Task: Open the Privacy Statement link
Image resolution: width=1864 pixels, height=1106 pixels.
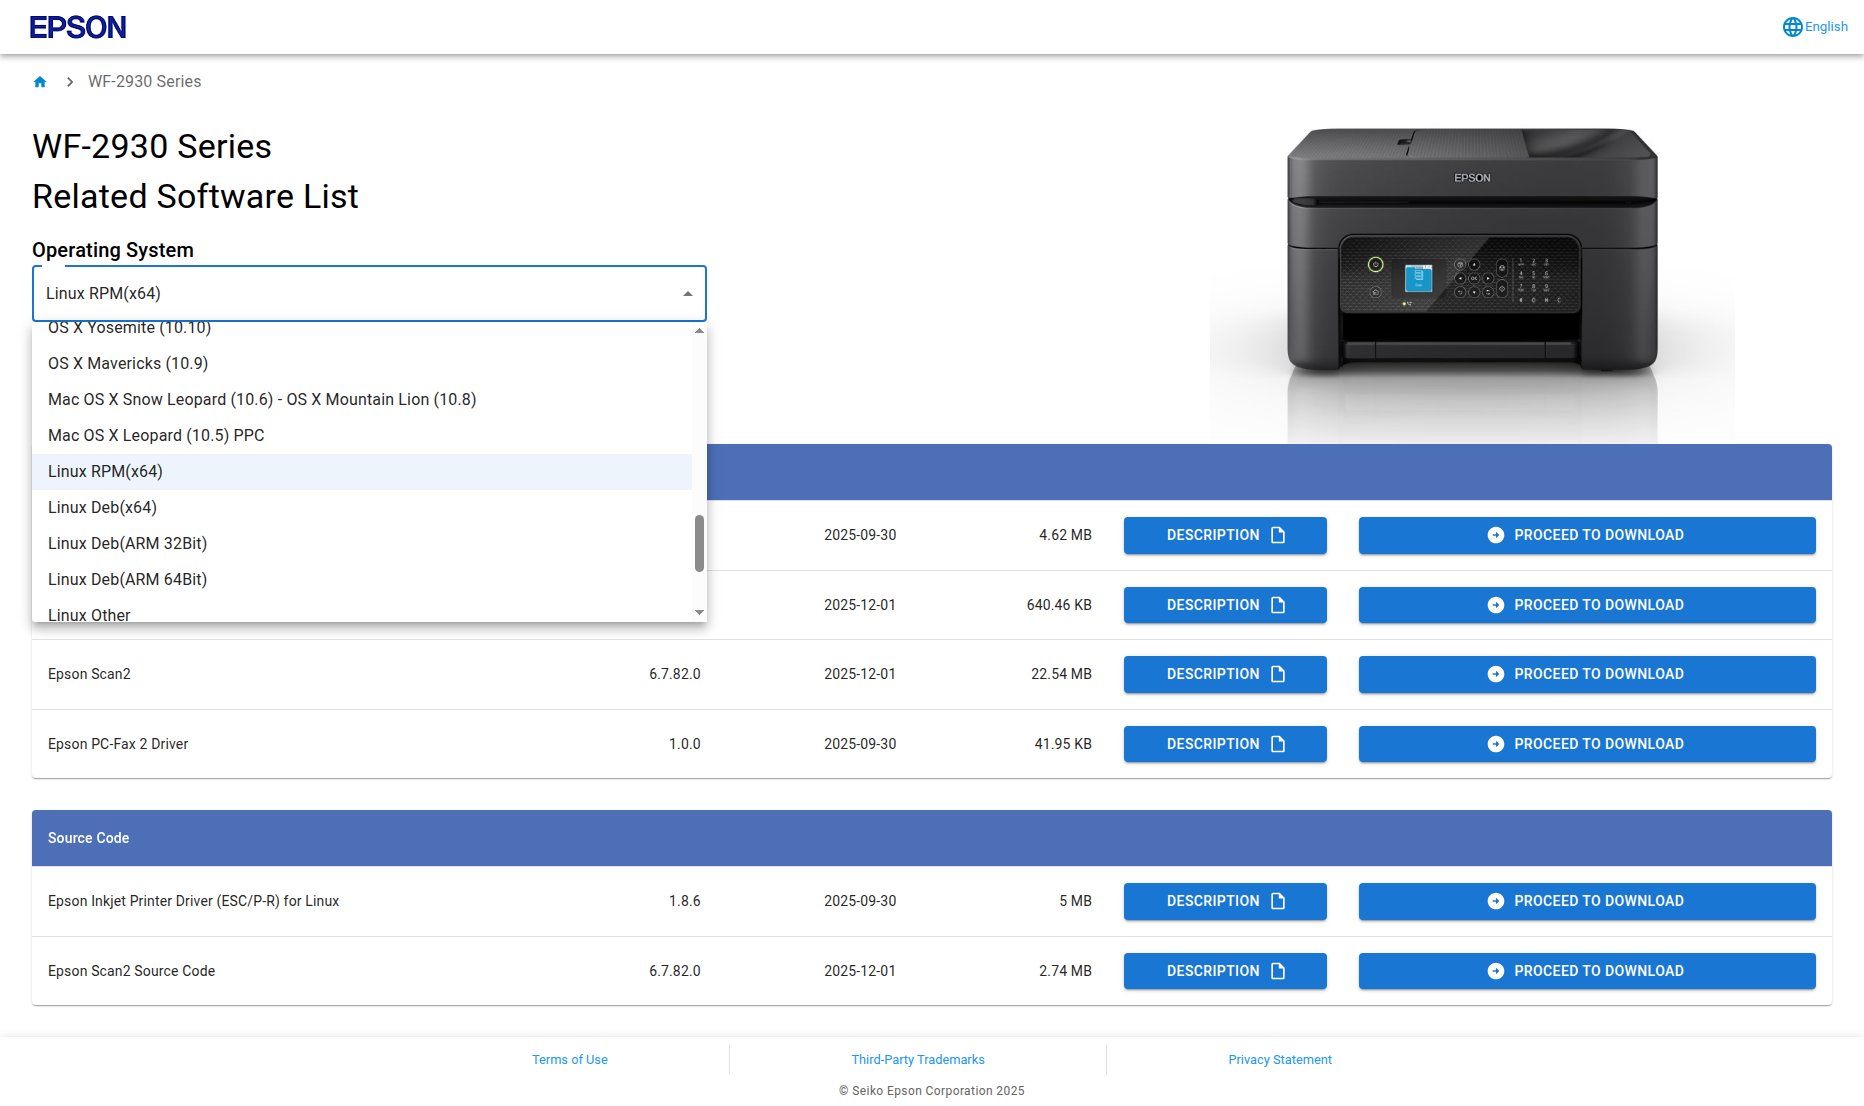Action: tap(1279, 1059)
